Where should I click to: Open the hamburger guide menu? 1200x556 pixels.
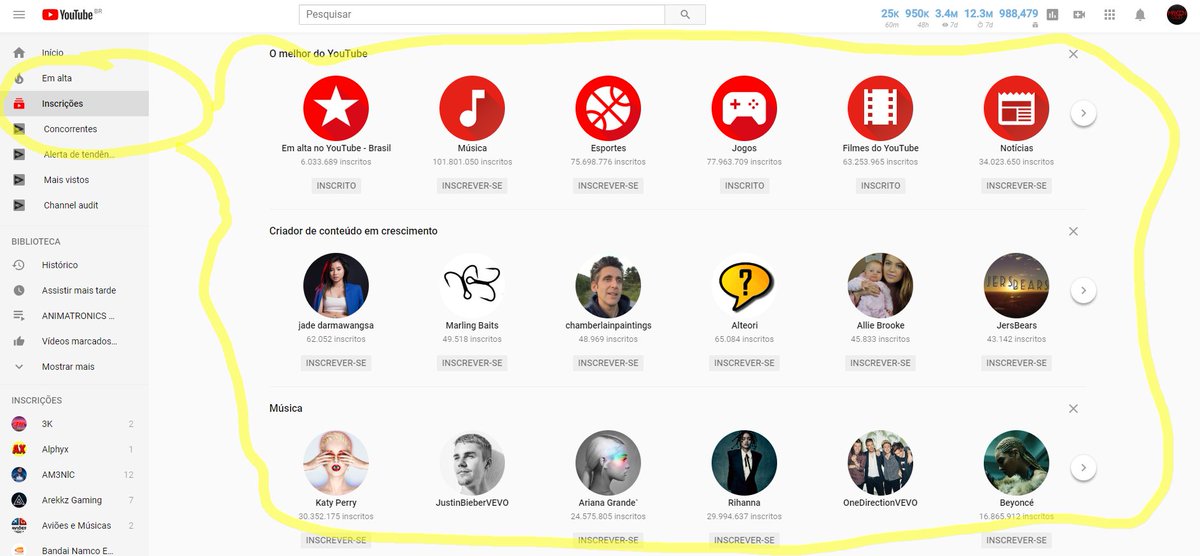click(x=19, y=14)
